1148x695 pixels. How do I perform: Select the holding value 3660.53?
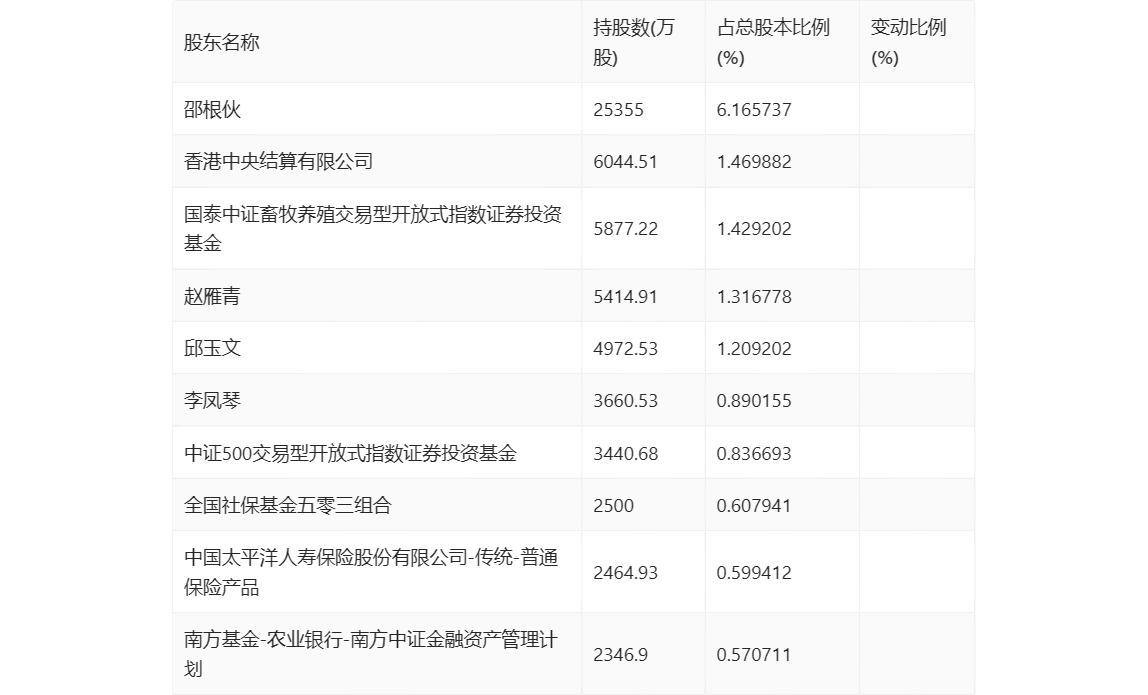click(x=625, y=401)
